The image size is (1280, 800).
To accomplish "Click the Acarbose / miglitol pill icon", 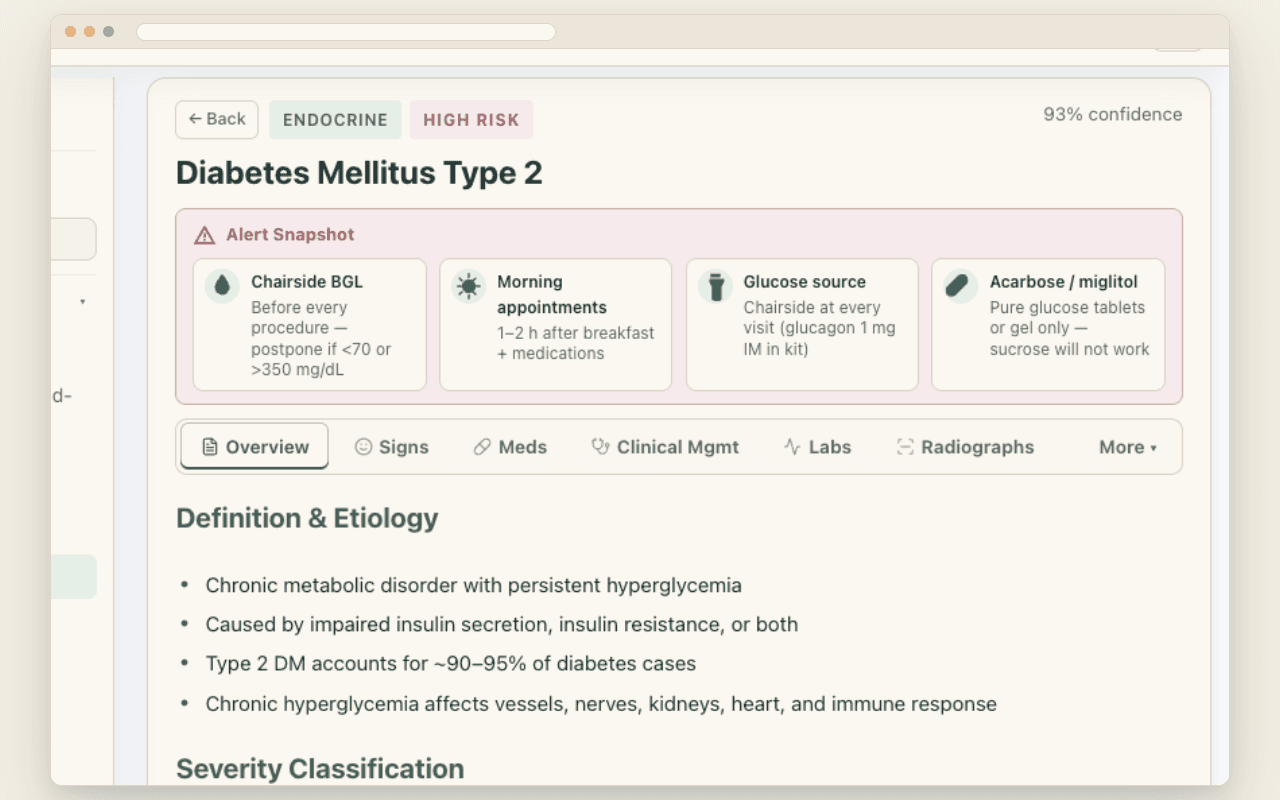I will click(x=960, y=286).
